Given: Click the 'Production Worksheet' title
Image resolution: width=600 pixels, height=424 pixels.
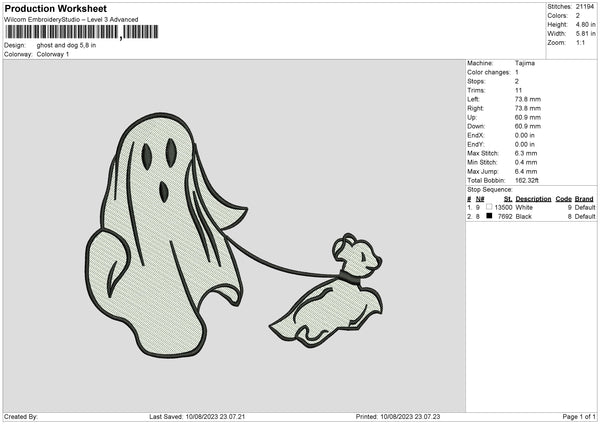Looking at the screenshot, I should (x=56, y=8).
